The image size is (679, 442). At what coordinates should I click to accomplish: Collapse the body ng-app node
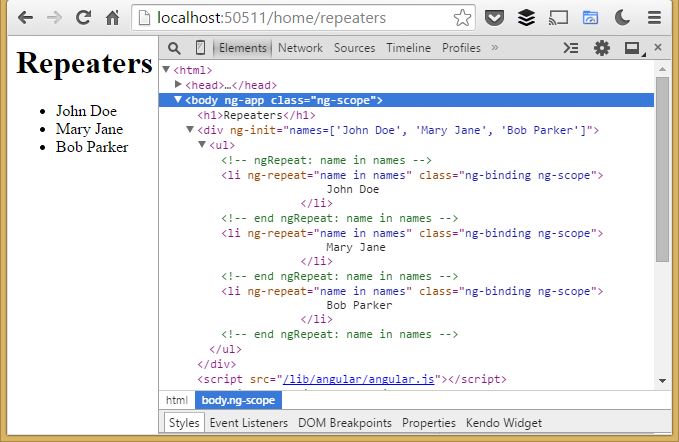tap(178, 100)
